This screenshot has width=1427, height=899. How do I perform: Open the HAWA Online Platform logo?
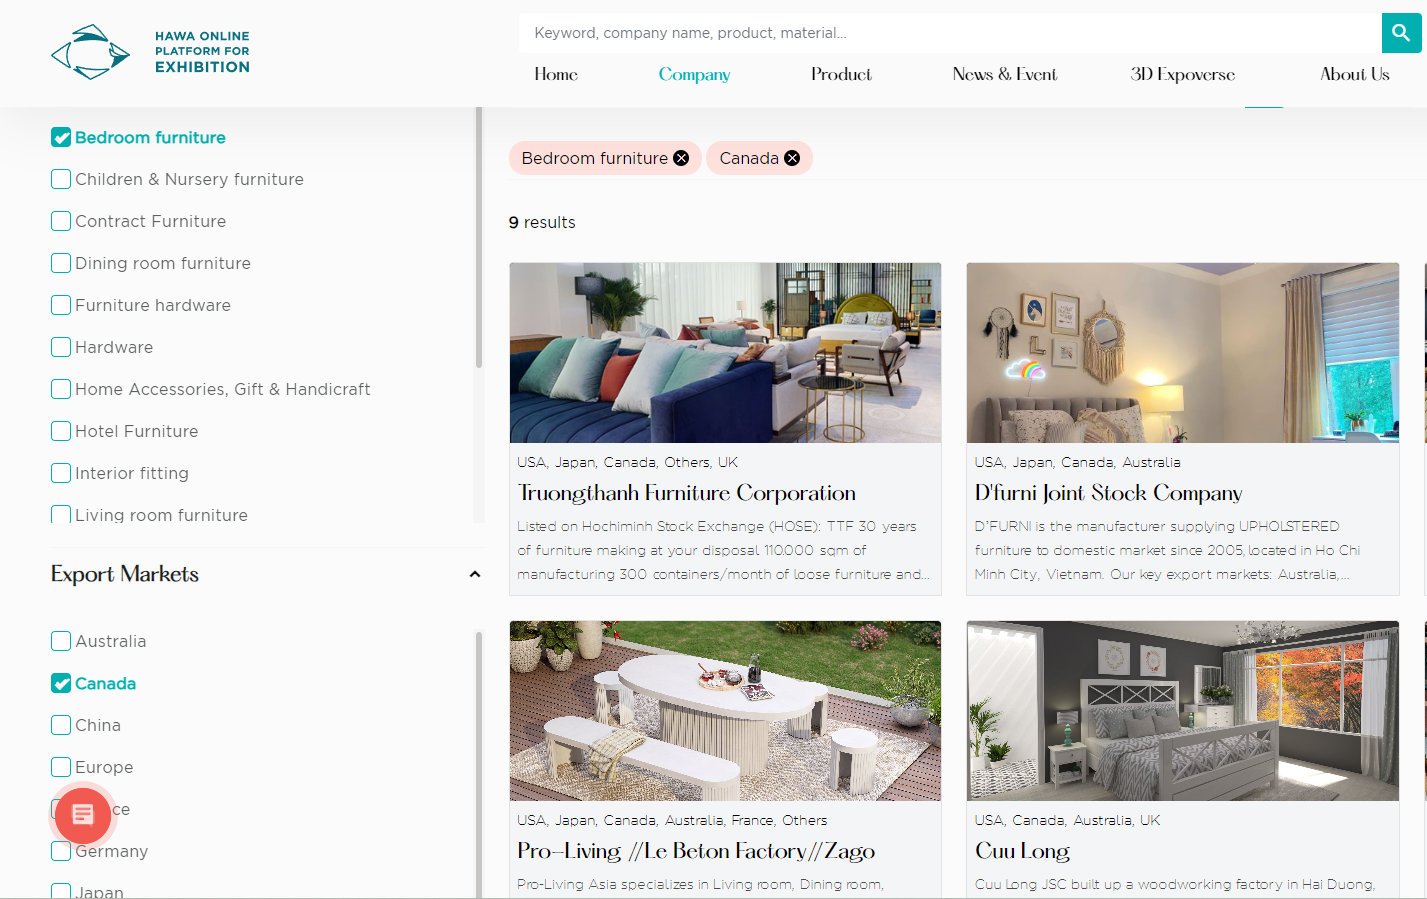click(150, 52)
